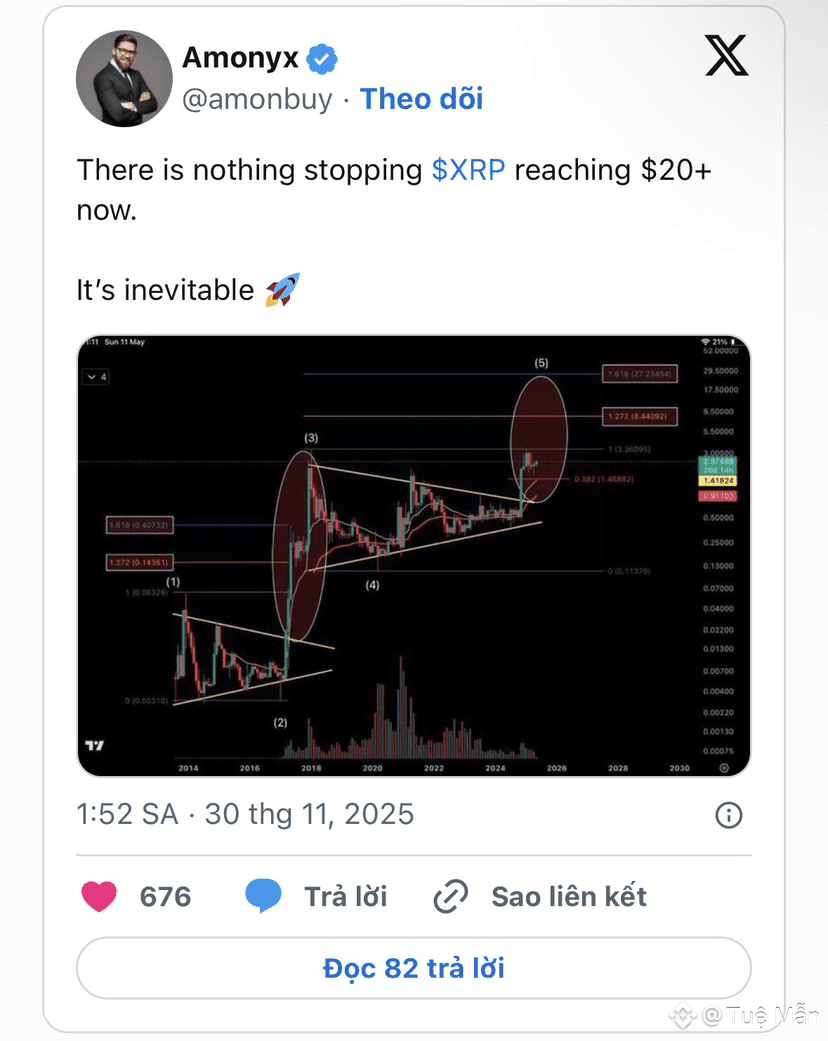Image resolution: width=828 pixels, height=1041 pixels.
Task: Expand the indicators dropdown showing 4
Action: pos(97,377)
